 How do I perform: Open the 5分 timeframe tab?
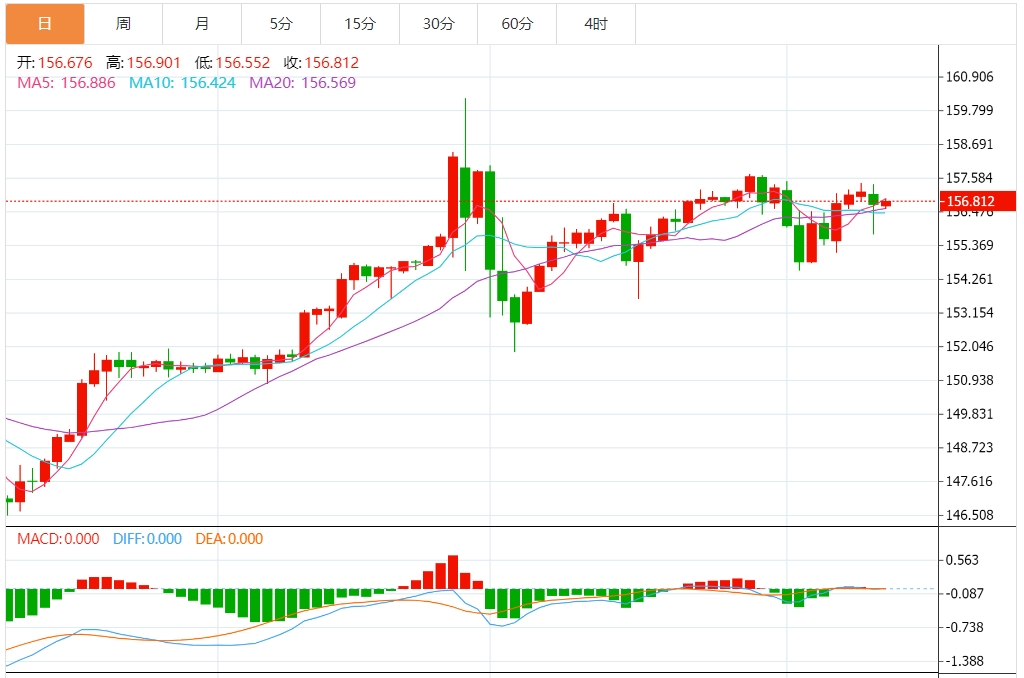point(281,24)
